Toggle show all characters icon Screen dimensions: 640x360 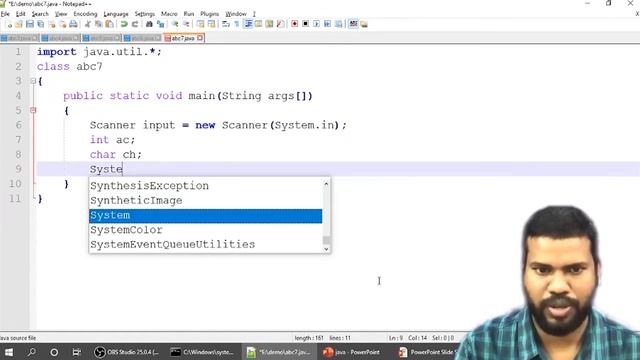(x=236, y=24)
